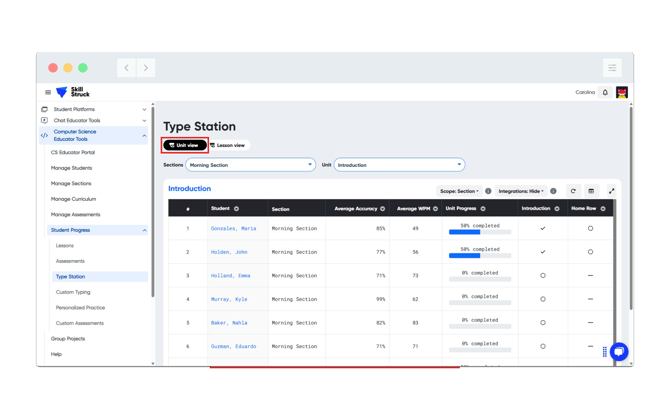Click info icon on Average Accuracy column
The image size is (670, 418).
[382, 209]
